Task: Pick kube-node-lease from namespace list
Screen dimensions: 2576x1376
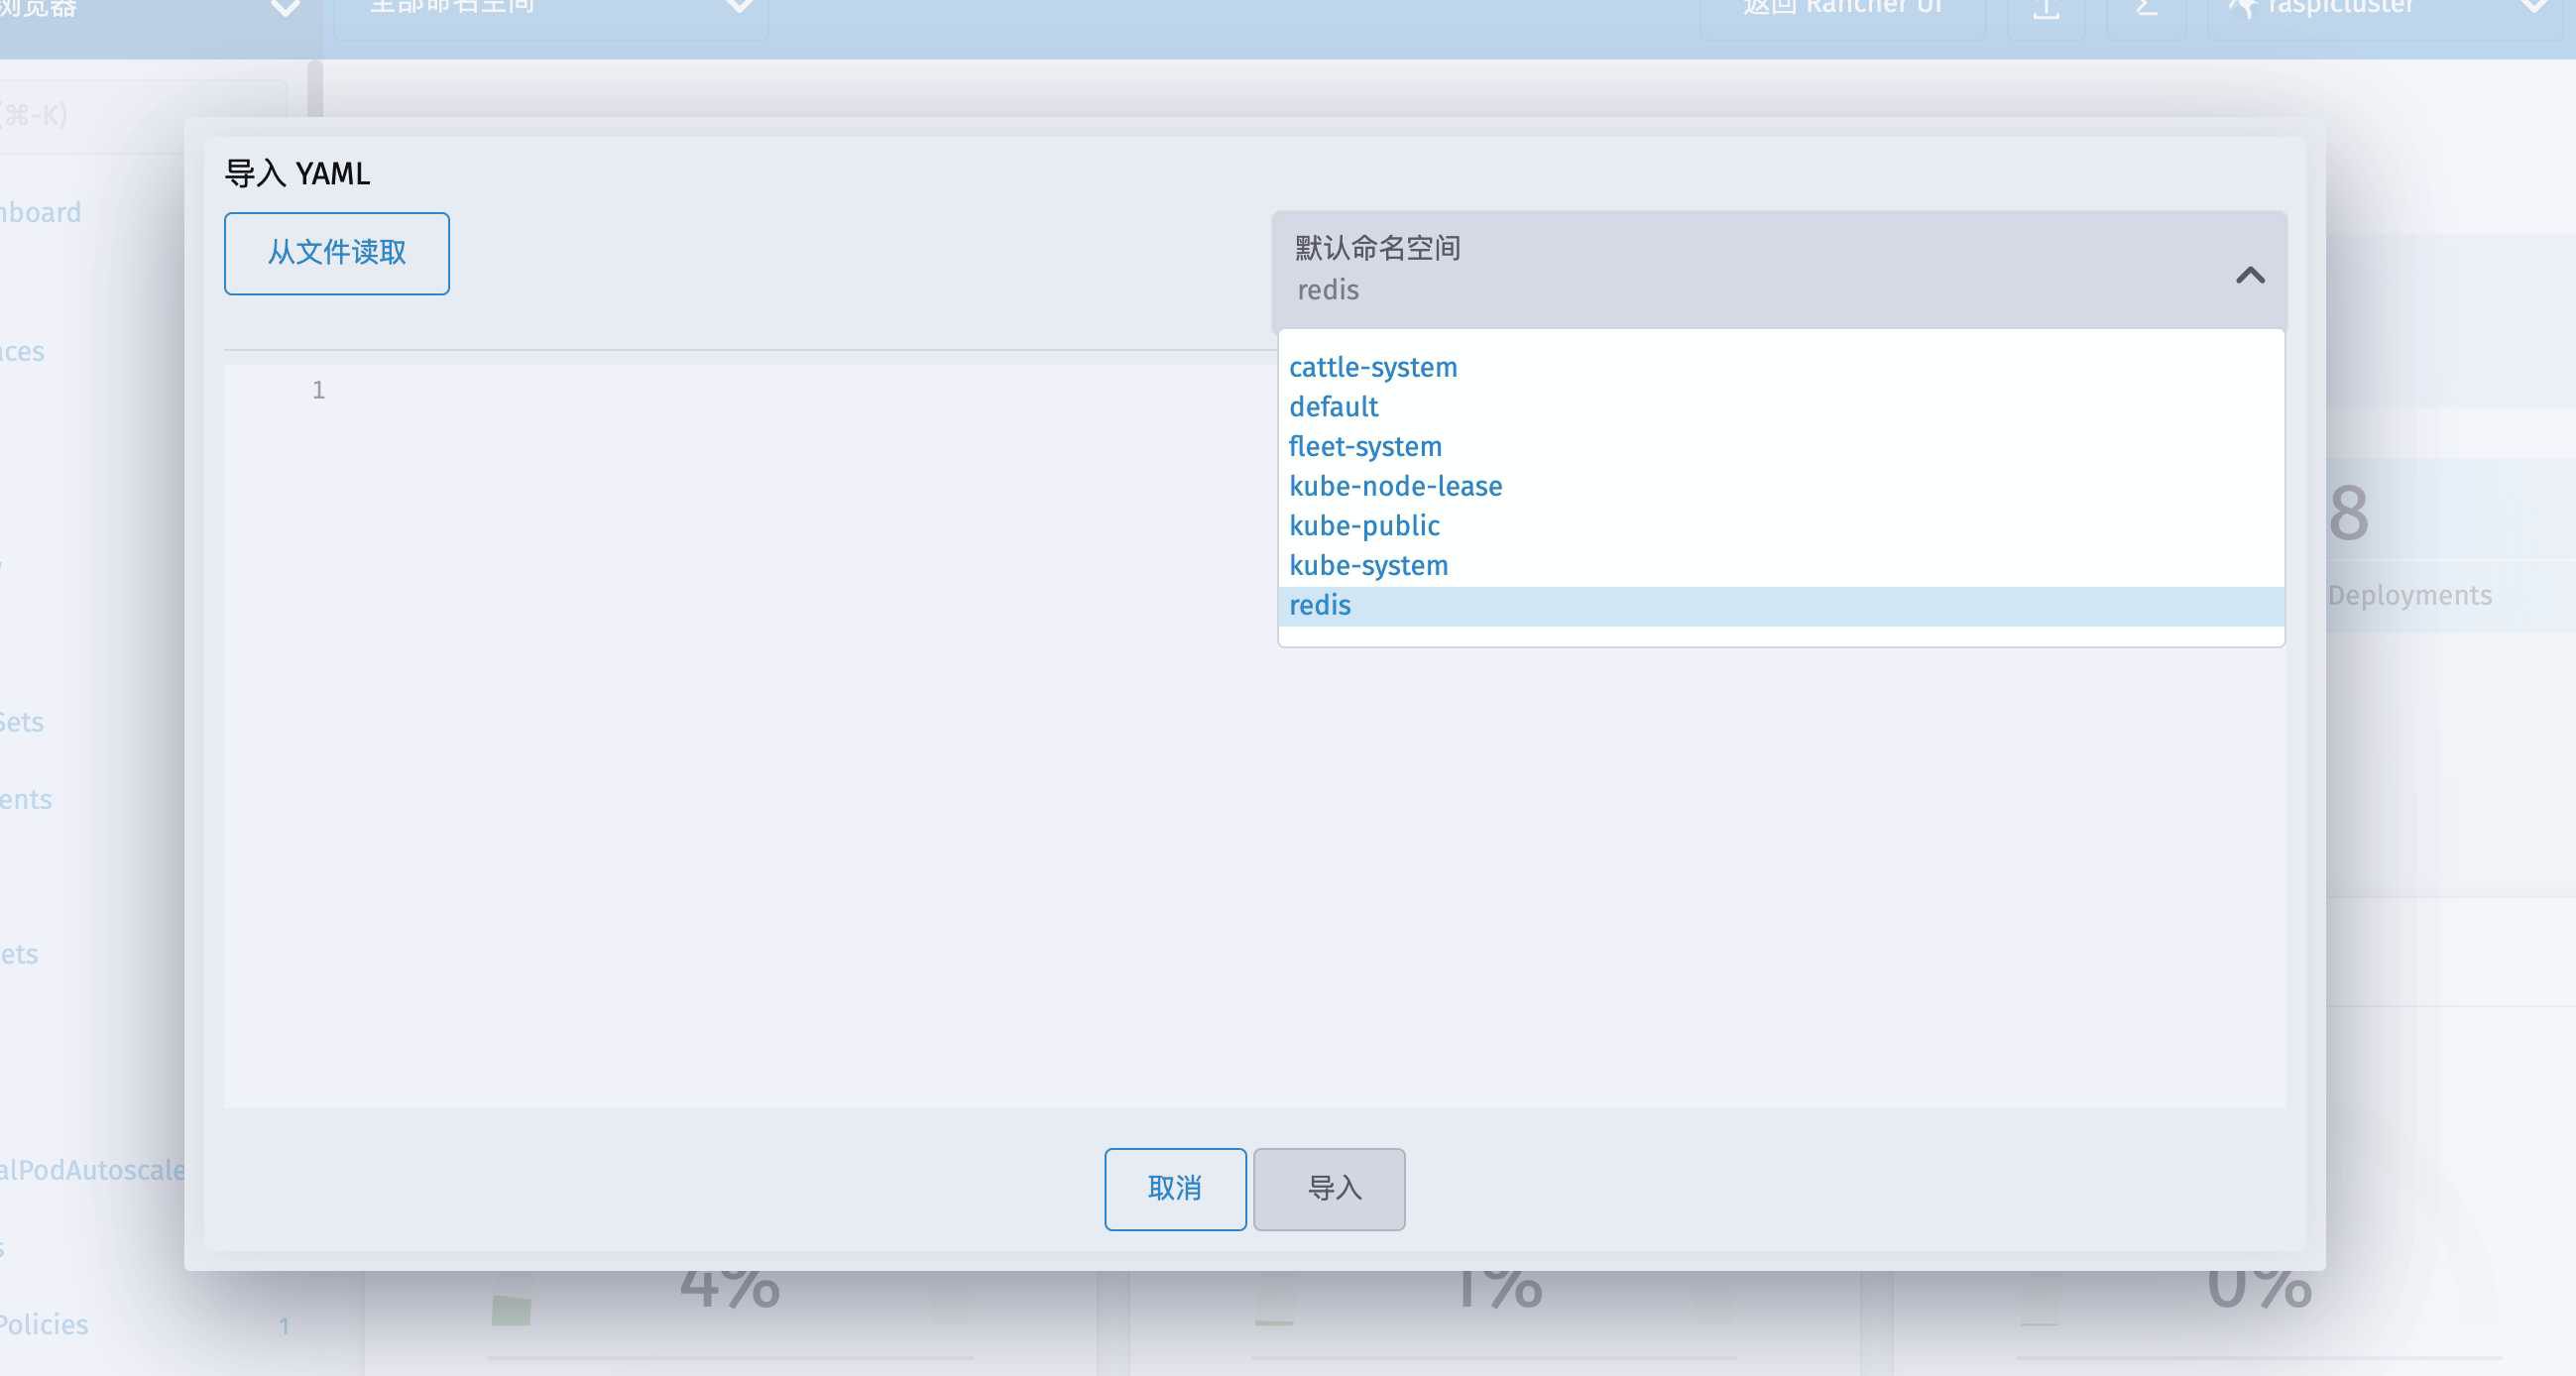Action: point(1394,486)
